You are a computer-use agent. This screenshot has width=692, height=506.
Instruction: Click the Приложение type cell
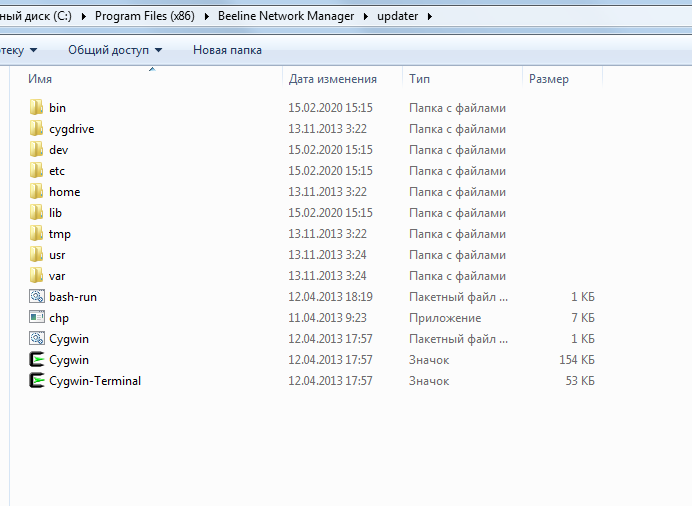[445, 318]
